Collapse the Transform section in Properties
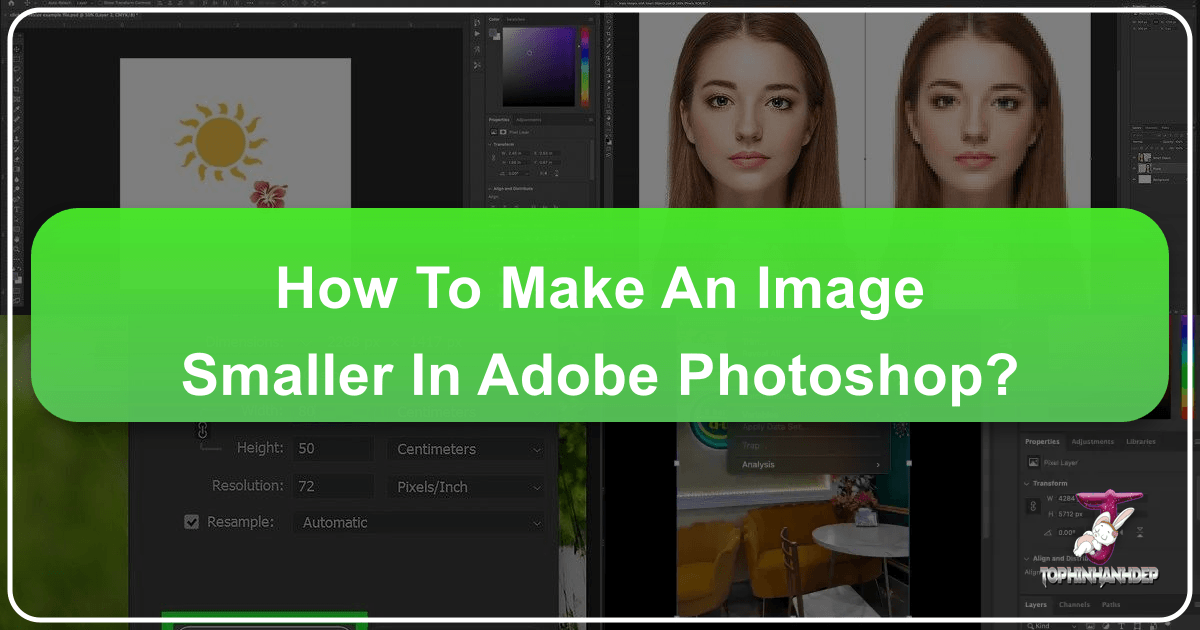Screen dimensions: 1200x630 pos(1026,483)
